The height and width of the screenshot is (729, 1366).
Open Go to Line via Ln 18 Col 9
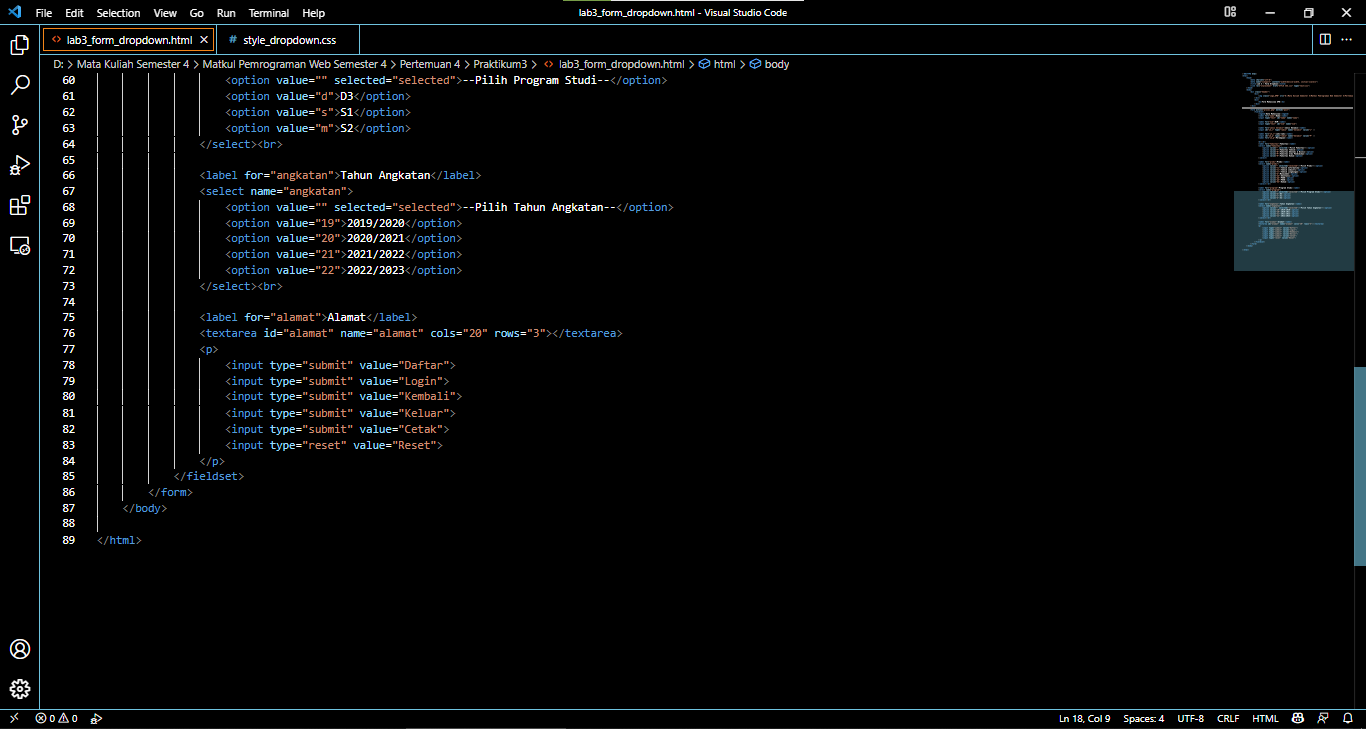(x=1083, y=718)
